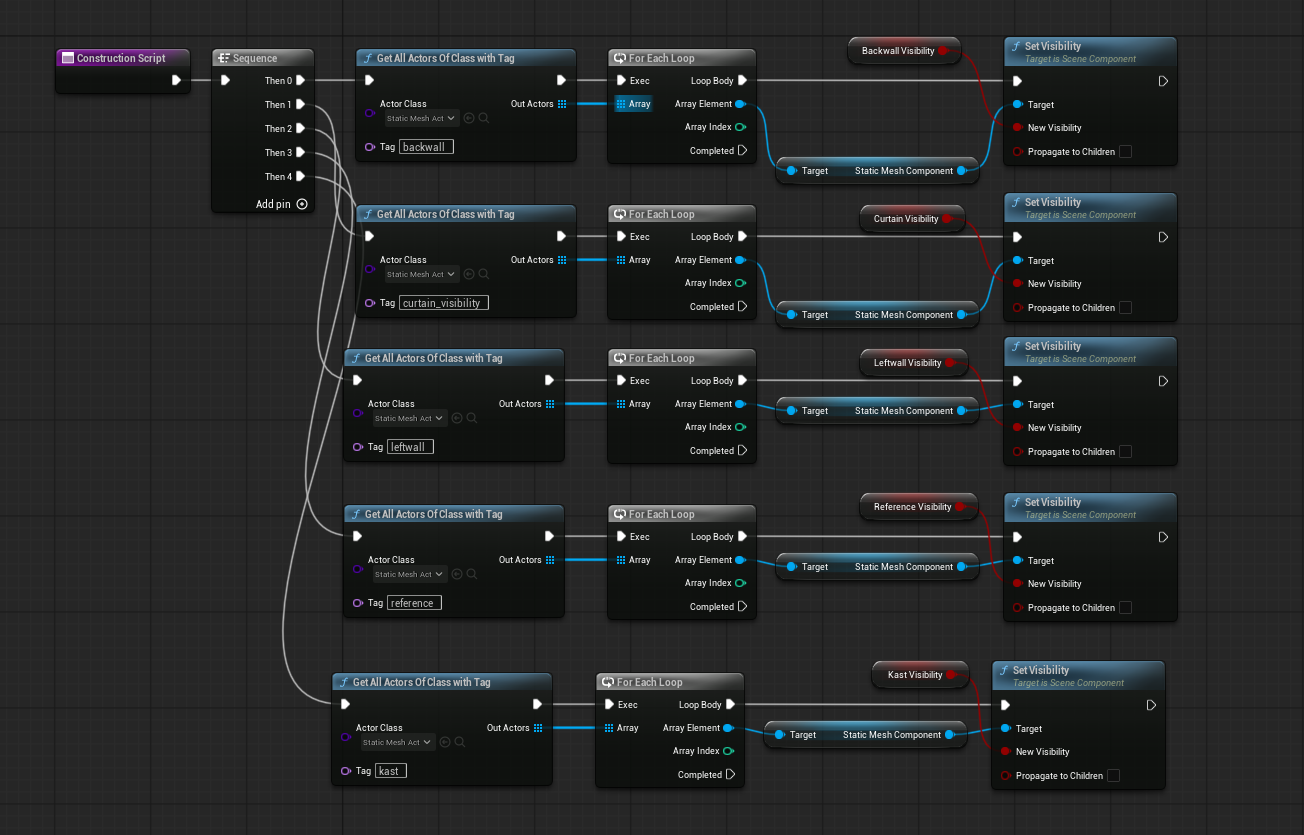Click the Construction Script output exec pin
The height and width of the screenshot is (835, 1304).
(177, 81)
